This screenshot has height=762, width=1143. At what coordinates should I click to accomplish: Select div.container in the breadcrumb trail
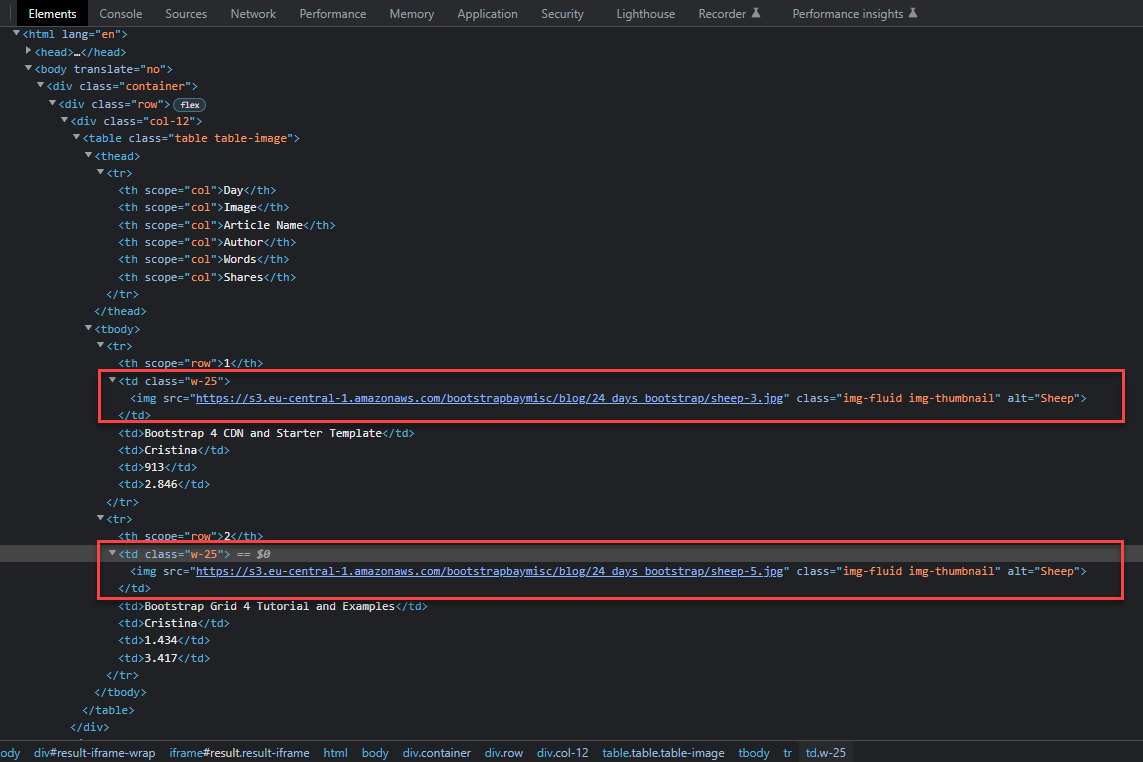tap(436, 753)
